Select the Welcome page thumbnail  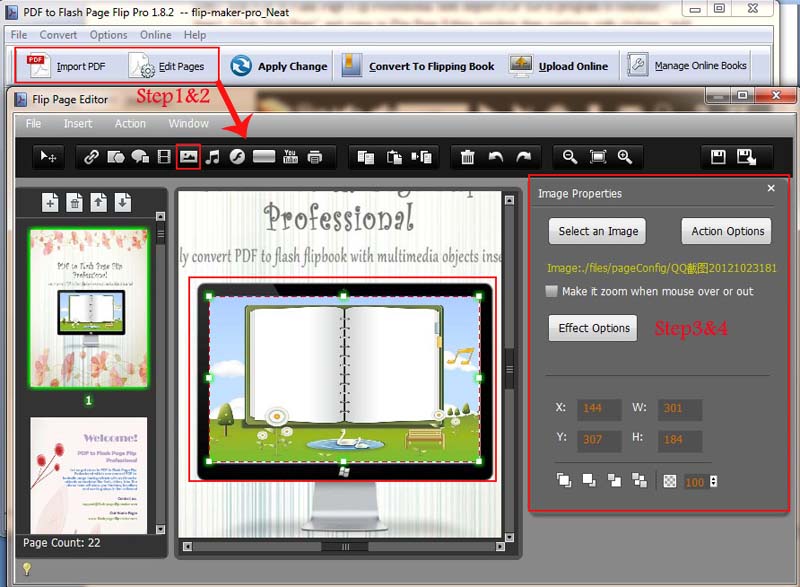point(89,475)
